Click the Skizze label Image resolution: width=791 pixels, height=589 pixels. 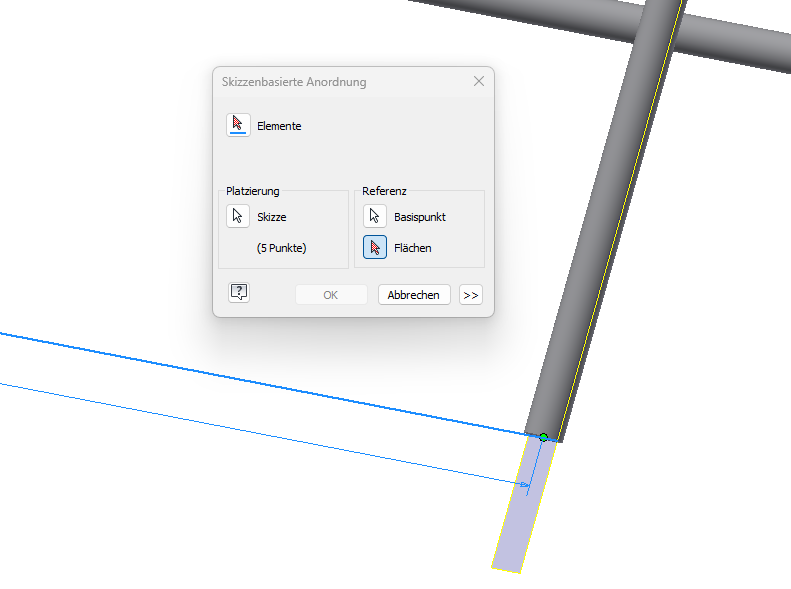coord(271,217)
